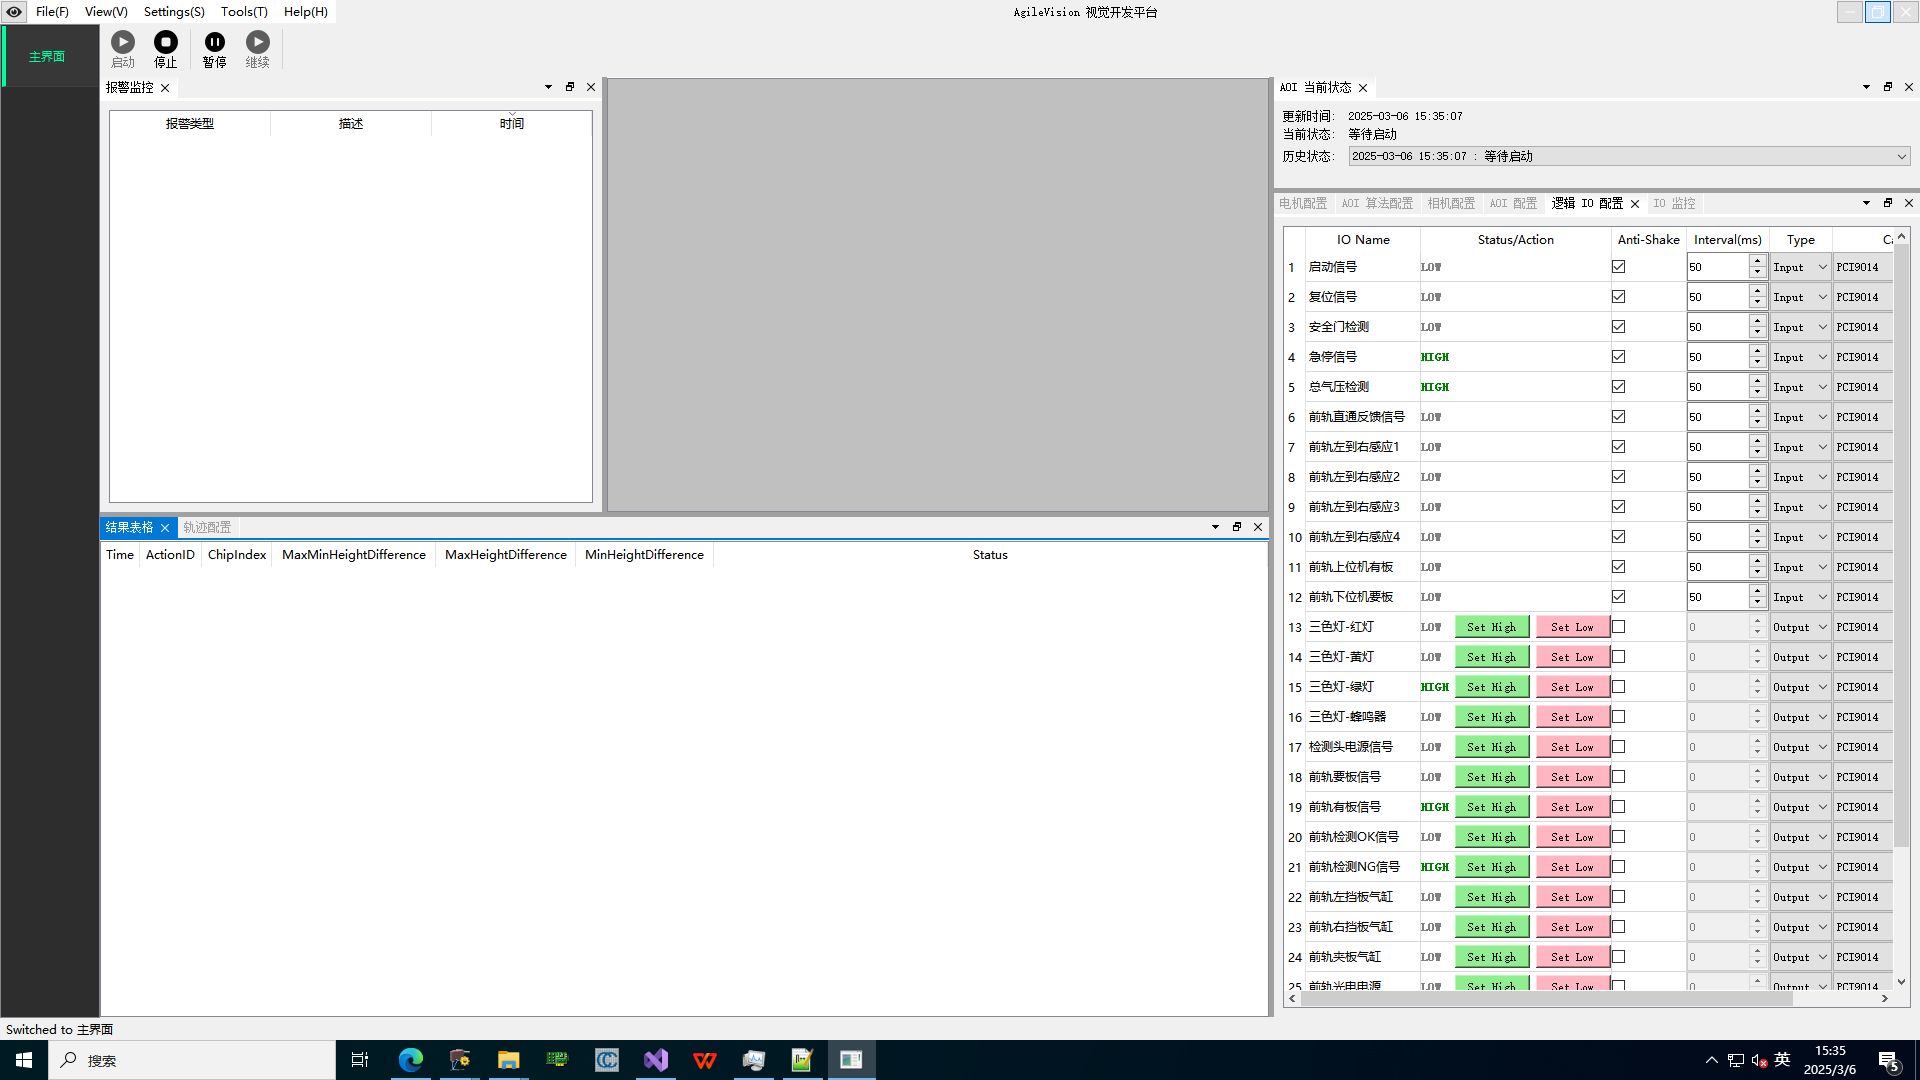
Task: Click the Windows taskbar search box
Action: coord(192,1060)
